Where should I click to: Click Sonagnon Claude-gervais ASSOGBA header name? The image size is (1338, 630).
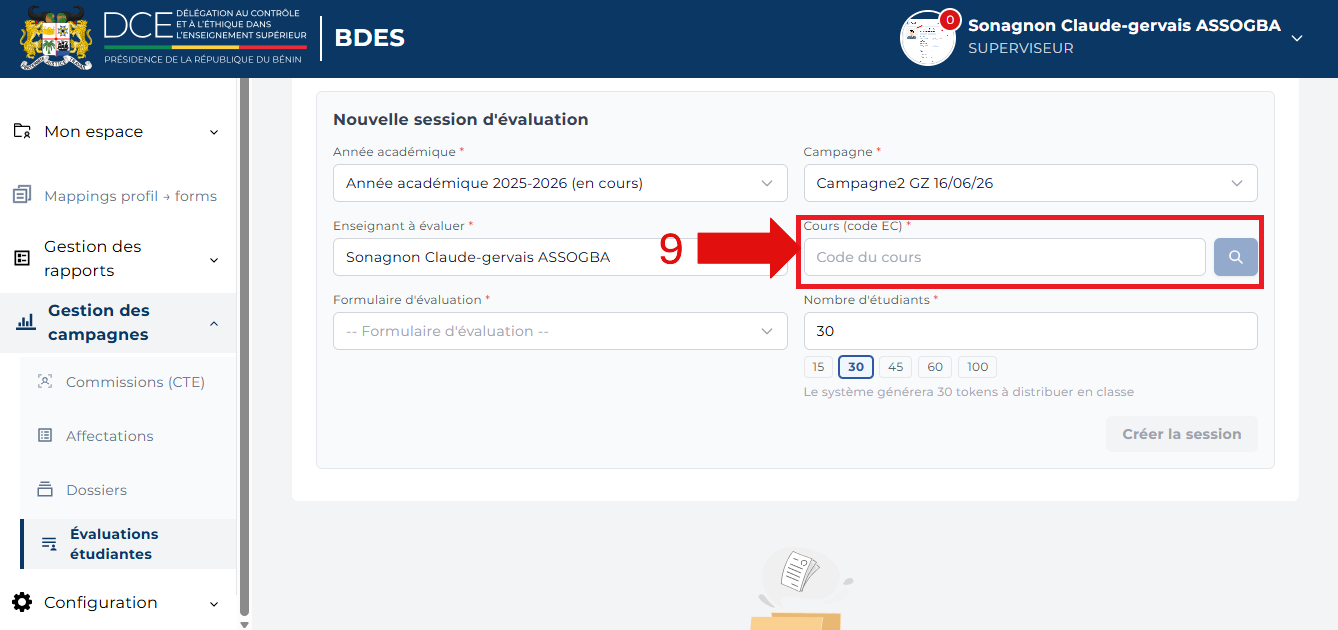coord(1124,26)
